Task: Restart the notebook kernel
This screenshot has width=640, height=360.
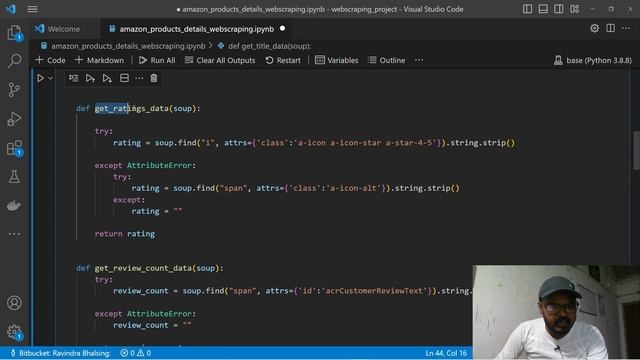Action: (x=283, y=60)
